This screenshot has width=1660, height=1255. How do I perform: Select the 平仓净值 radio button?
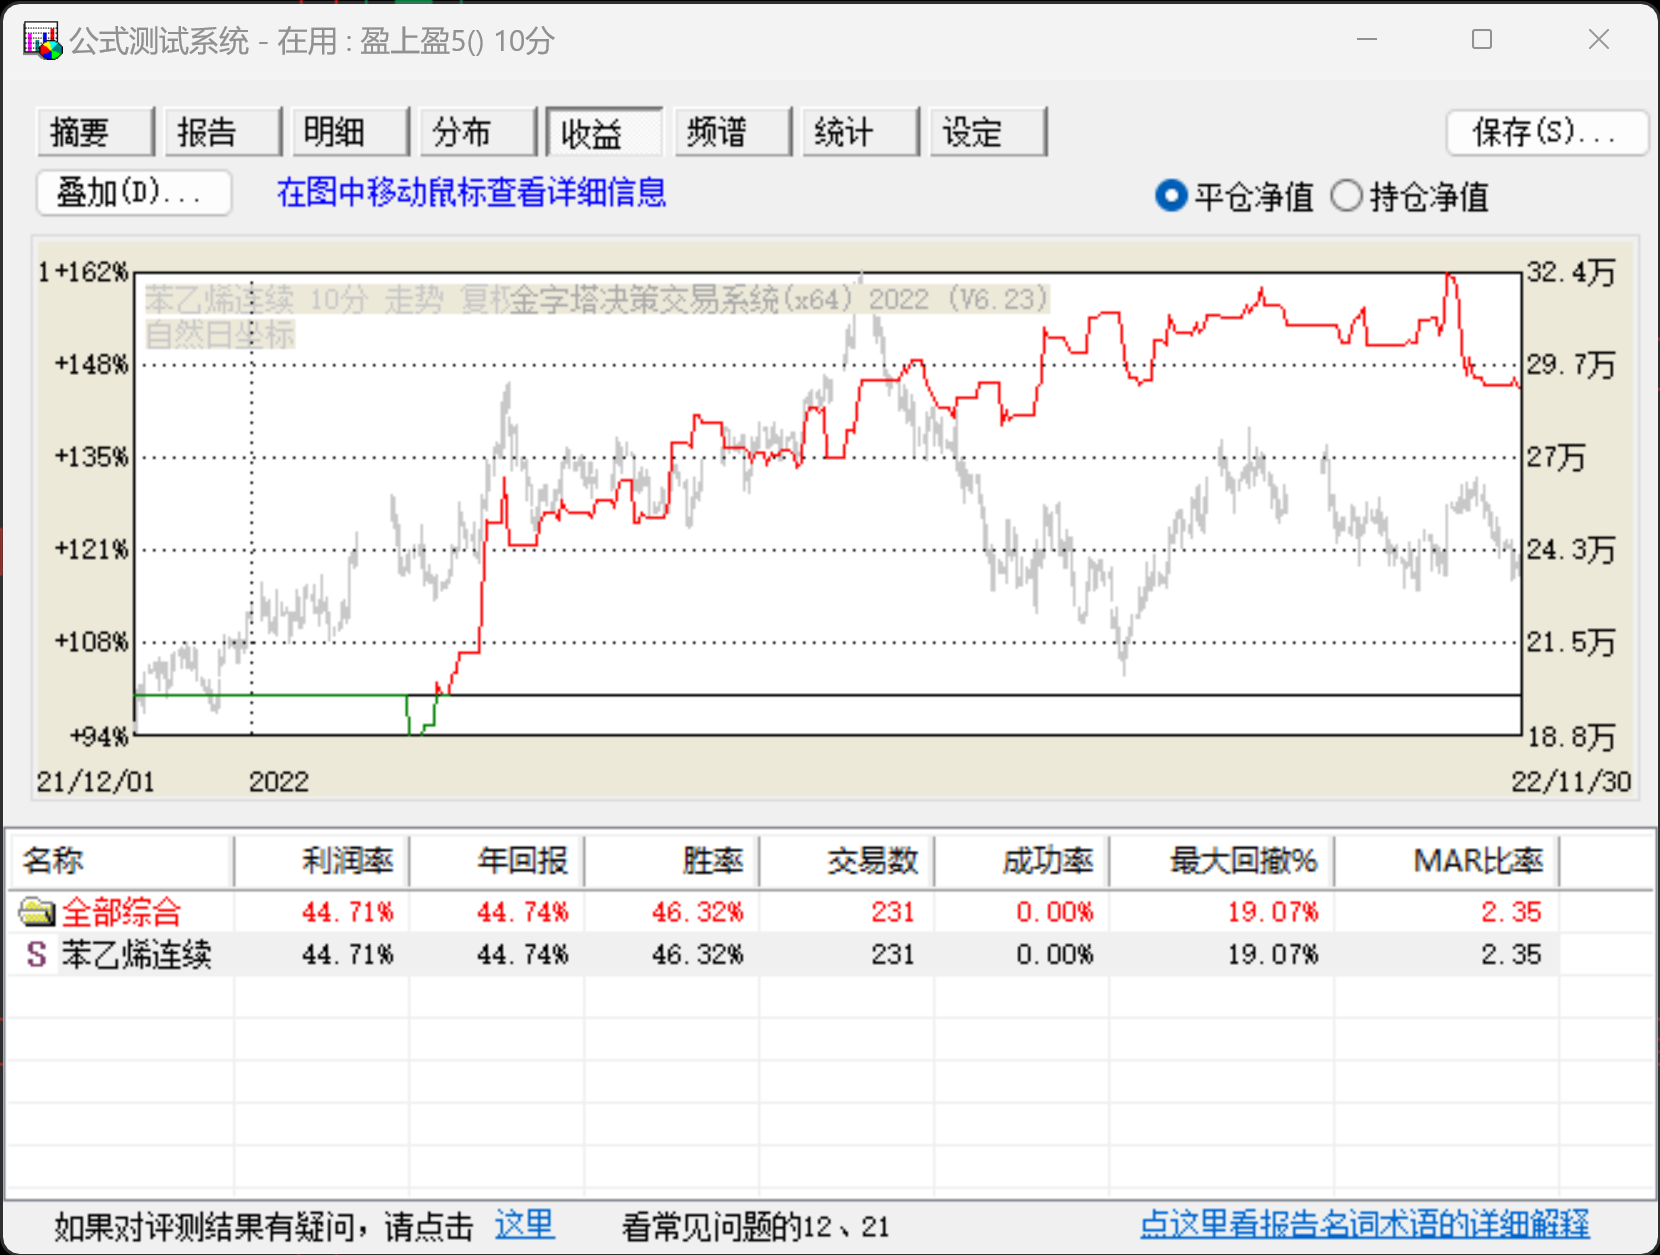[1170, 196]
